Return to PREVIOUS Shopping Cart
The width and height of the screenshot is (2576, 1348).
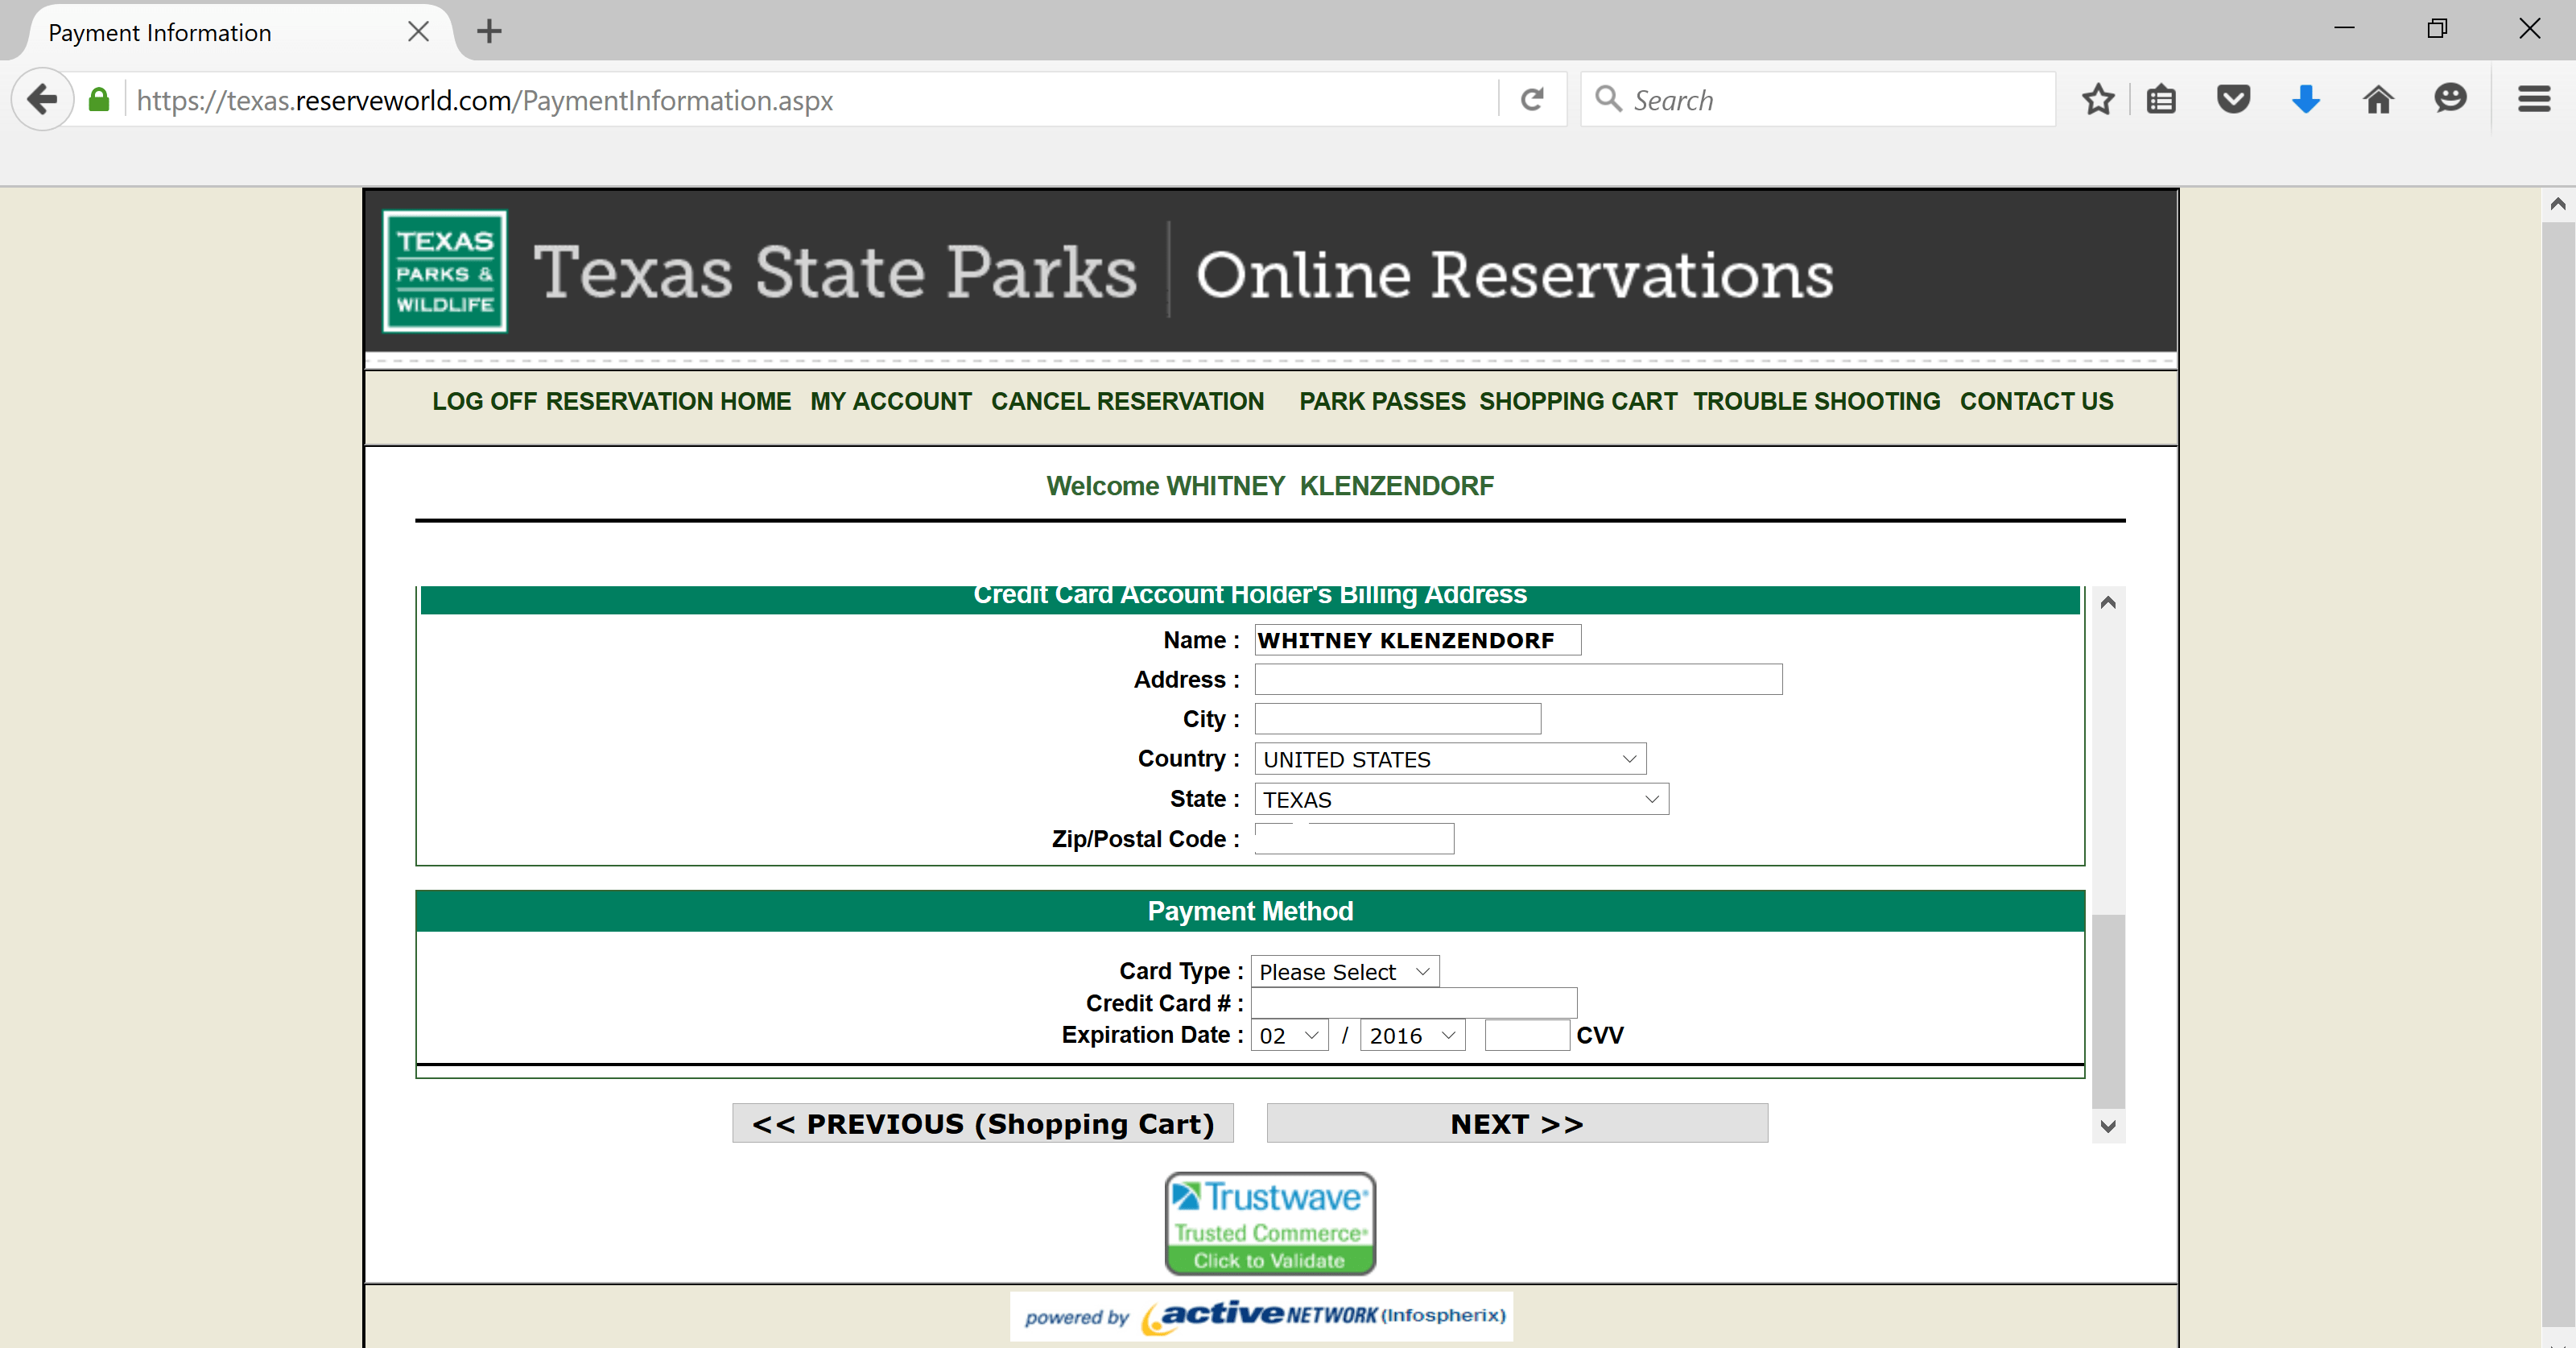[982, 1124]
